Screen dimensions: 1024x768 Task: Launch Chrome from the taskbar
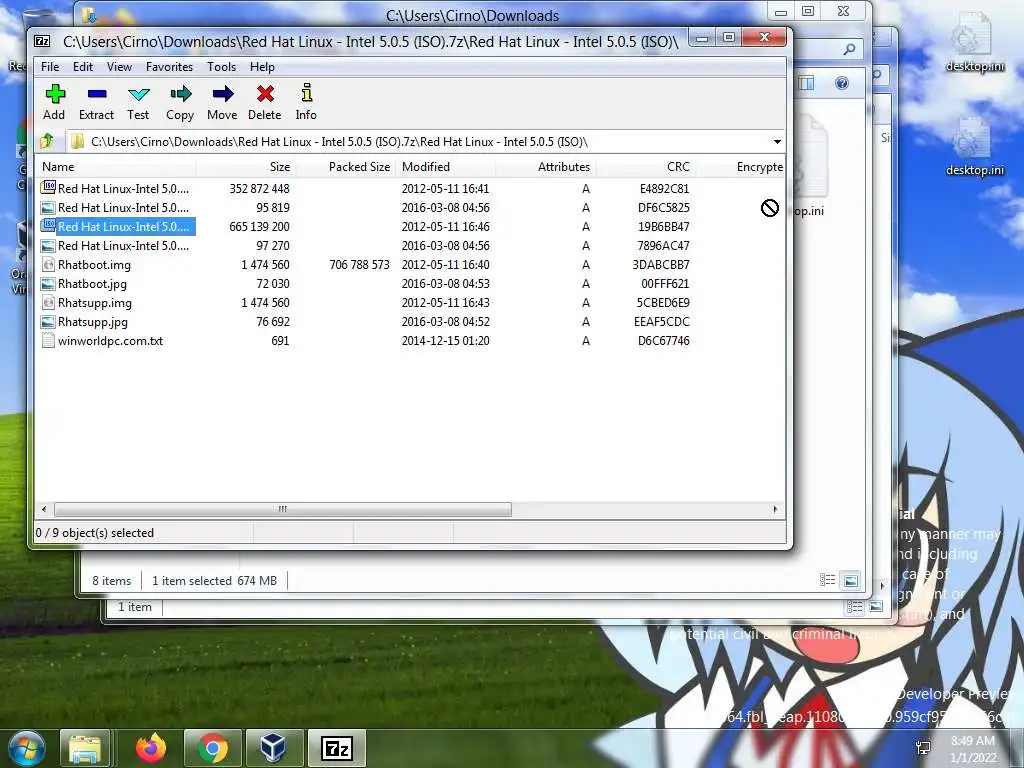tap(213, 748)
